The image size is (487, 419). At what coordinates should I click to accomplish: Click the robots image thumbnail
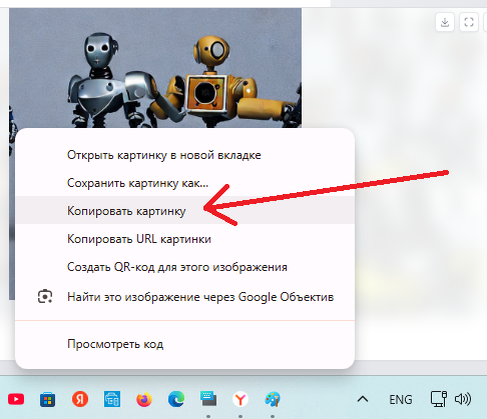coord(155,68)
